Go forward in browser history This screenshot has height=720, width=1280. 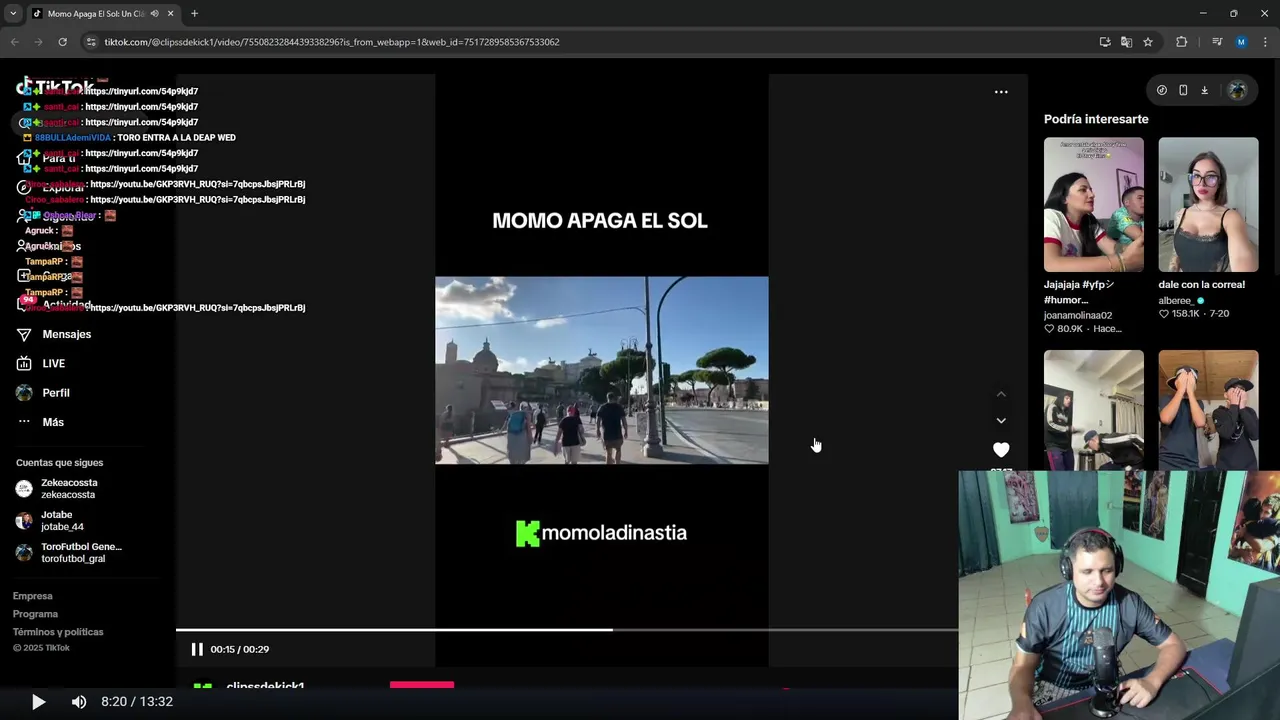tap(38, 42)
